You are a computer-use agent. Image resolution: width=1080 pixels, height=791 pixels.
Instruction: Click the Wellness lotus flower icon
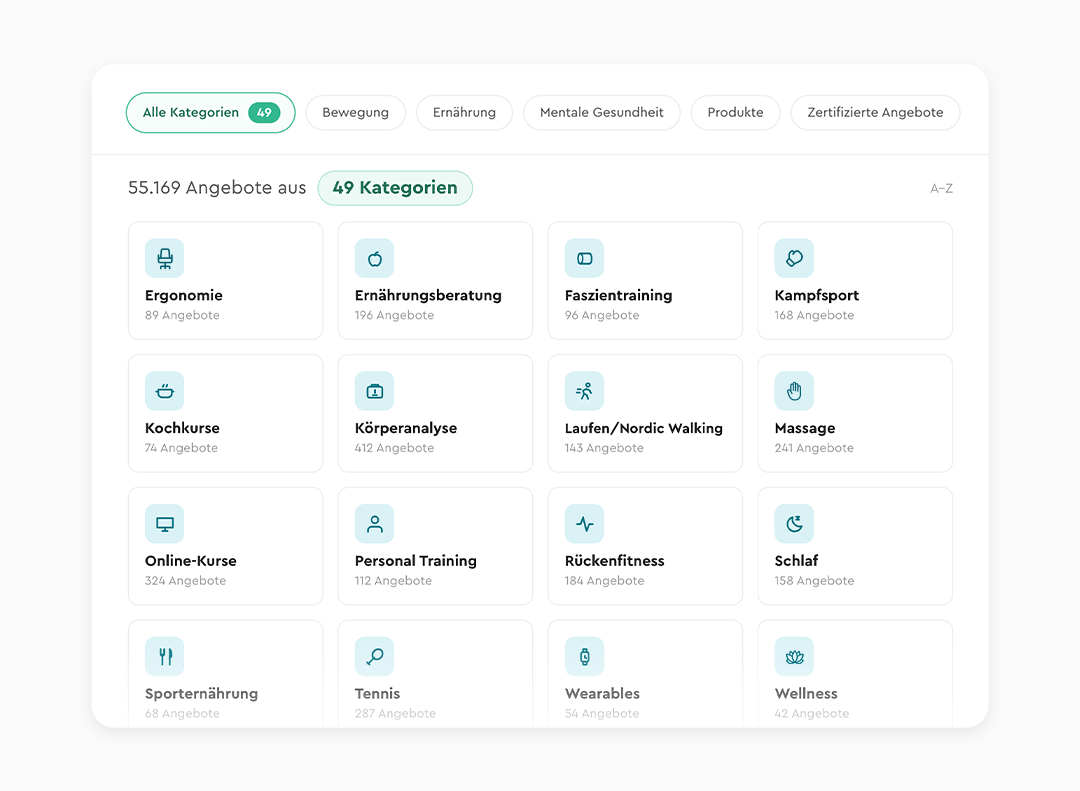794,657
